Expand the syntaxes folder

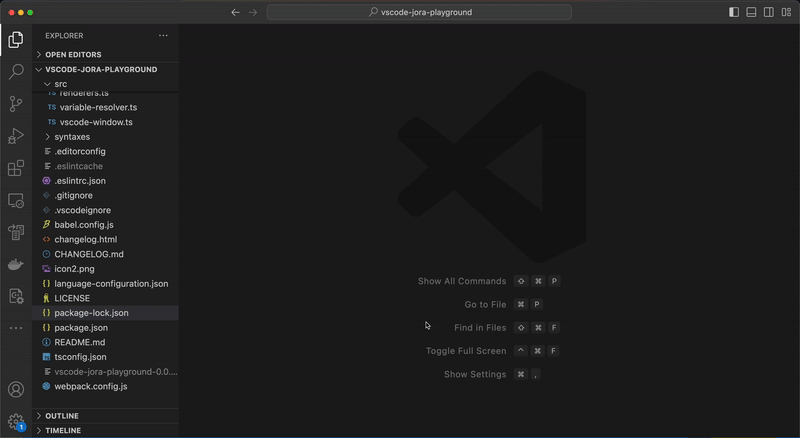pos(106,137)
